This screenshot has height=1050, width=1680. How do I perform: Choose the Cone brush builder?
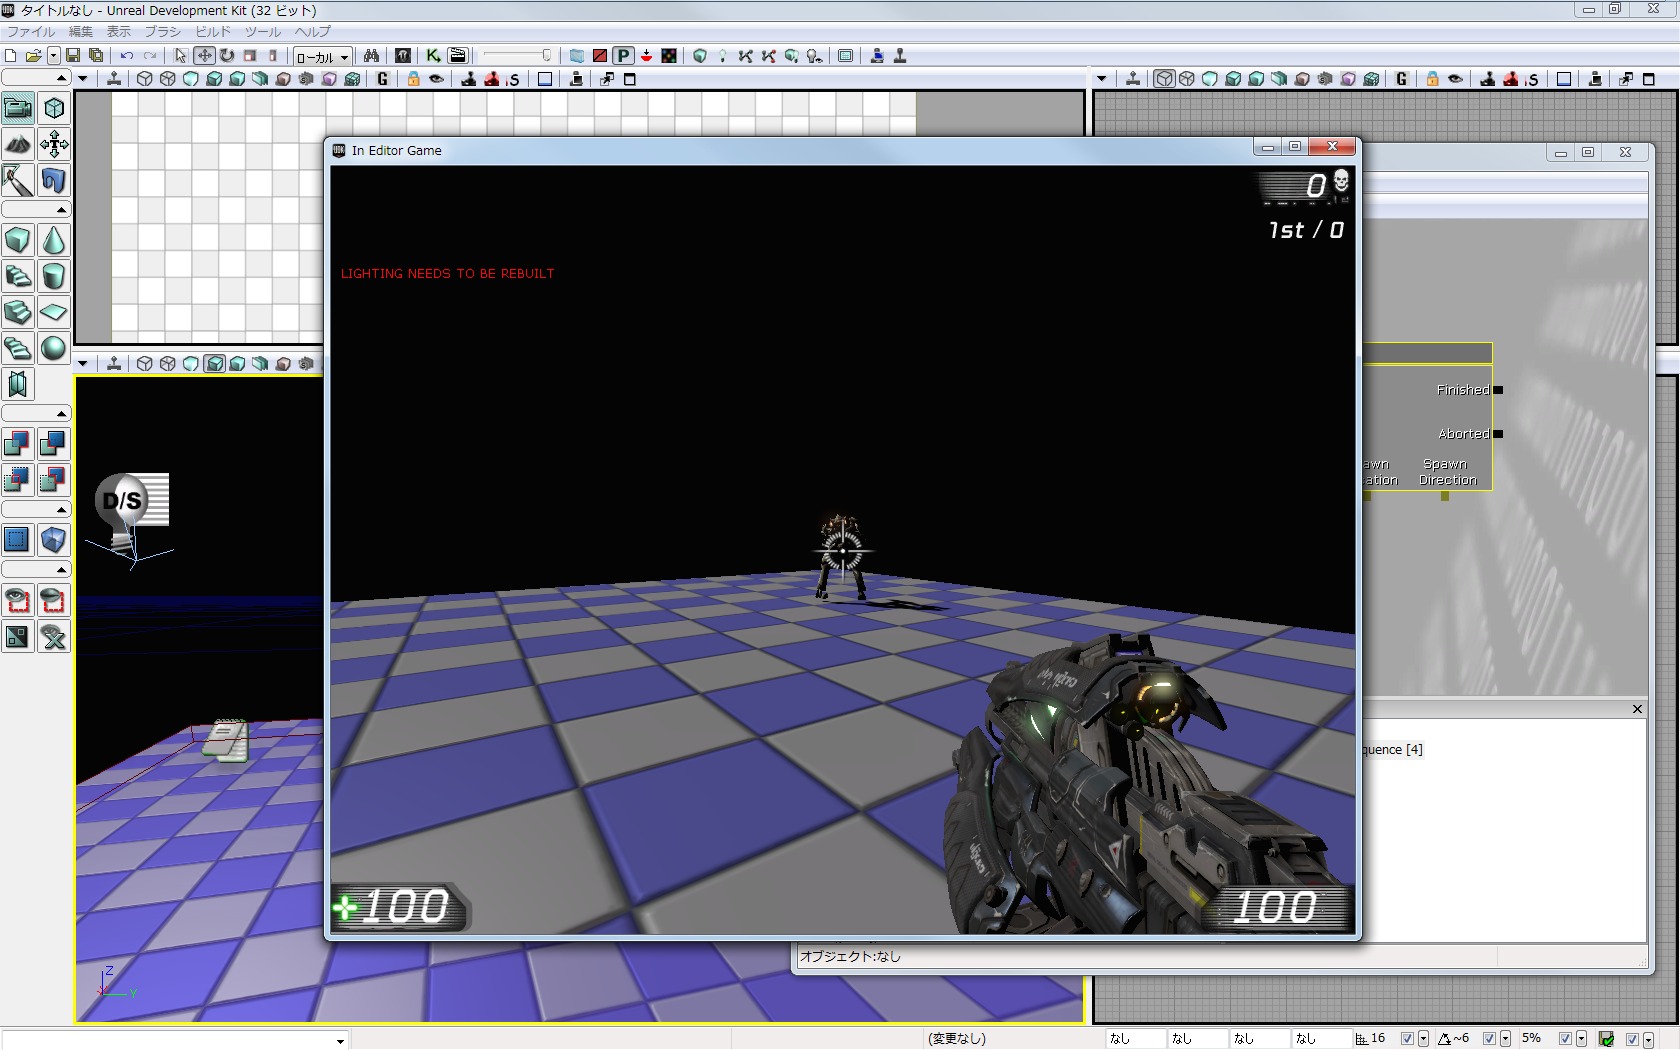click(x=54, y=240)
